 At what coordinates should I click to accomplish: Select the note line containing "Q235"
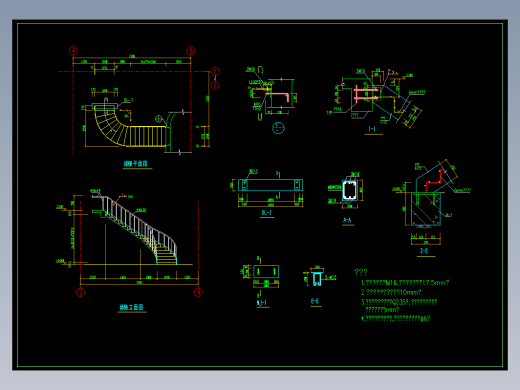pos(399,302)
